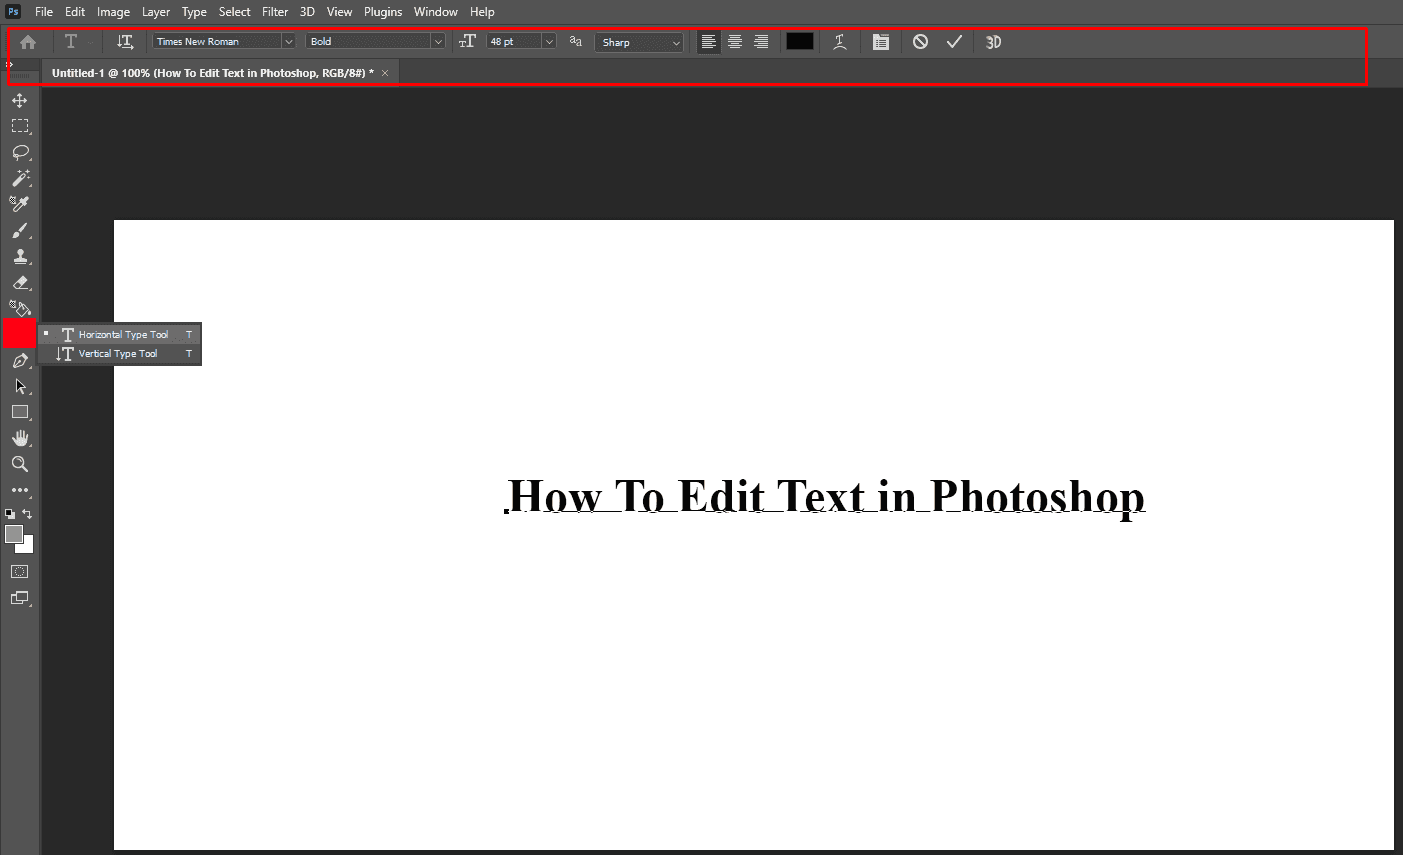Select the Lasso tool

coord(20,152)
